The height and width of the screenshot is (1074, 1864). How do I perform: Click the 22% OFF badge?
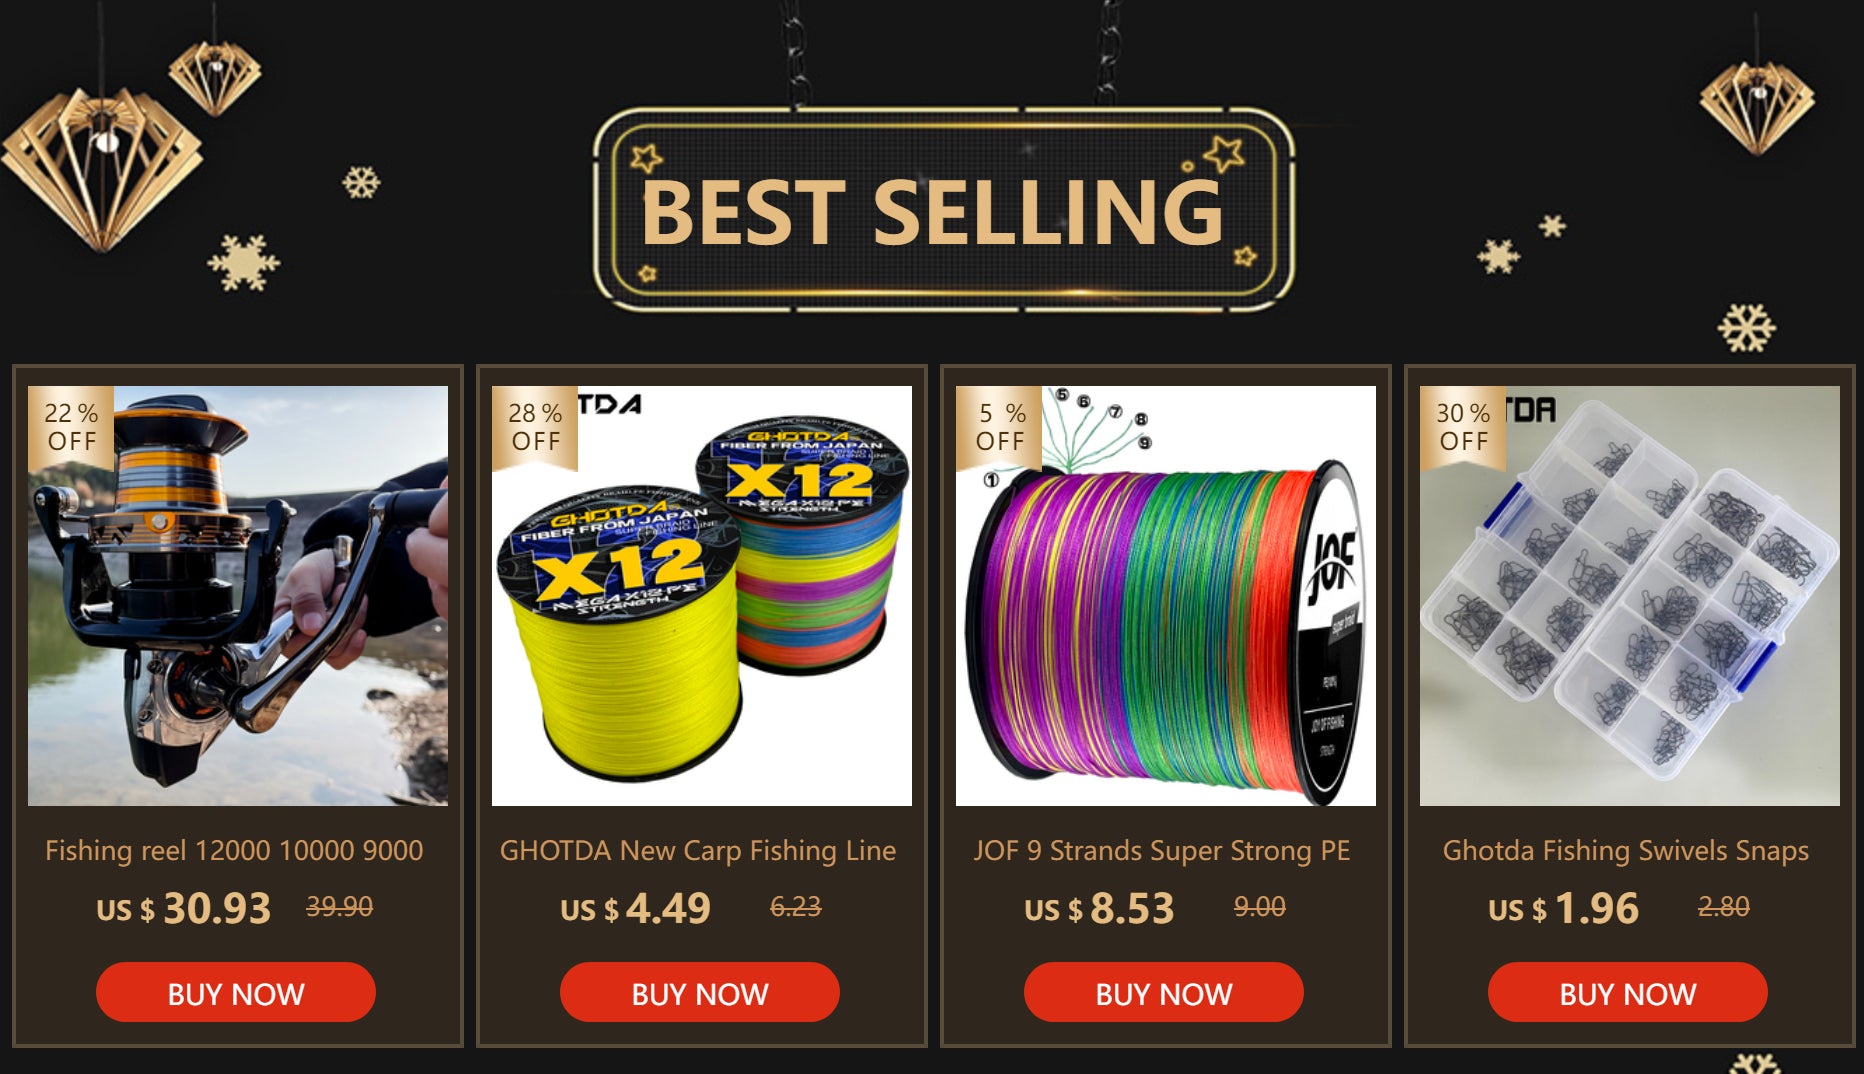71,427
